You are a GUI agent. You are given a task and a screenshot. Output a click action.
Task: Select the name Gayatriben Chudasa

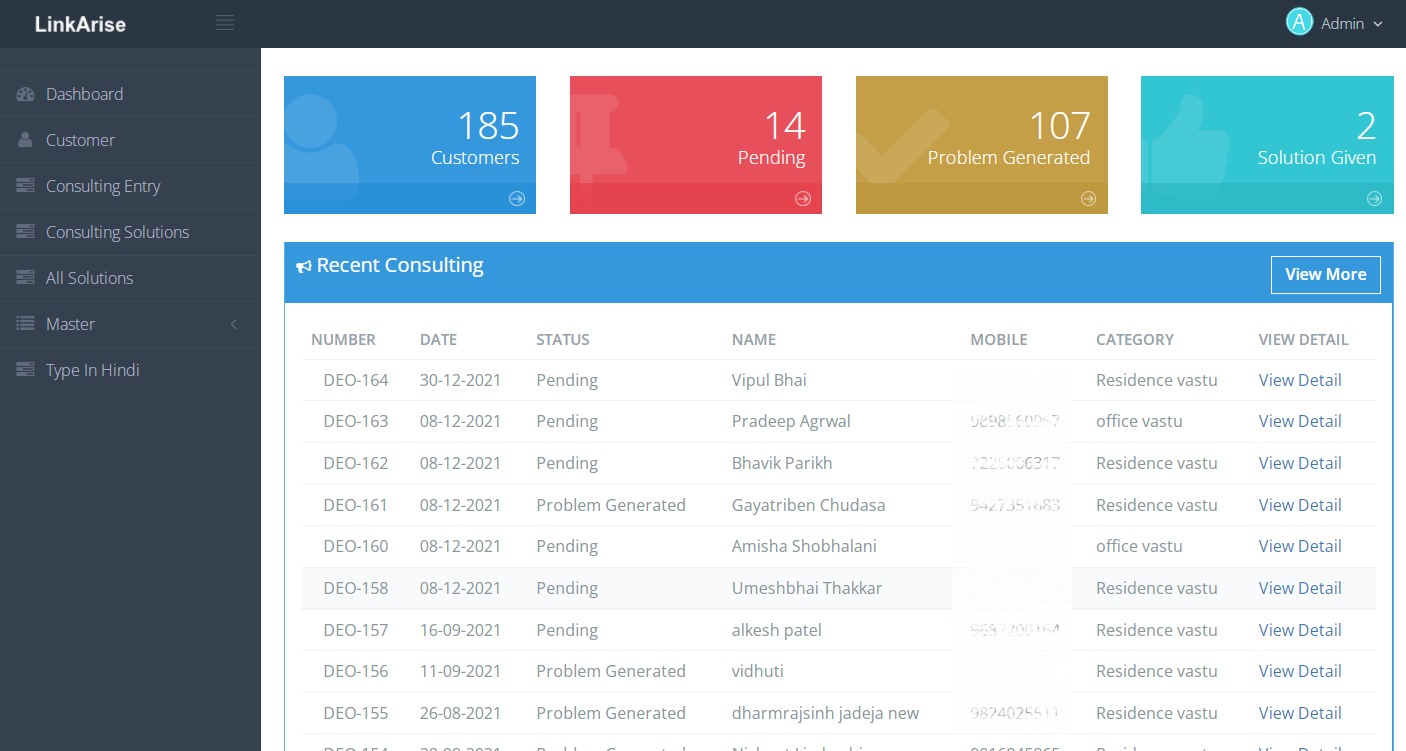coord(809,505)
